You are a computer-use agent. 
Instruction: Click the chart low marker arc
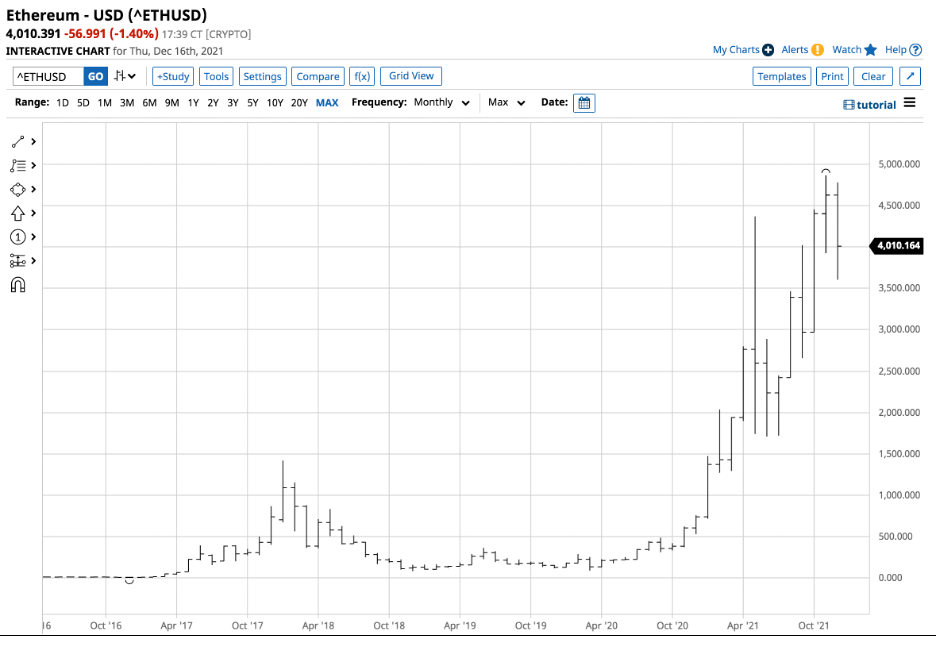tap(130, 581)
